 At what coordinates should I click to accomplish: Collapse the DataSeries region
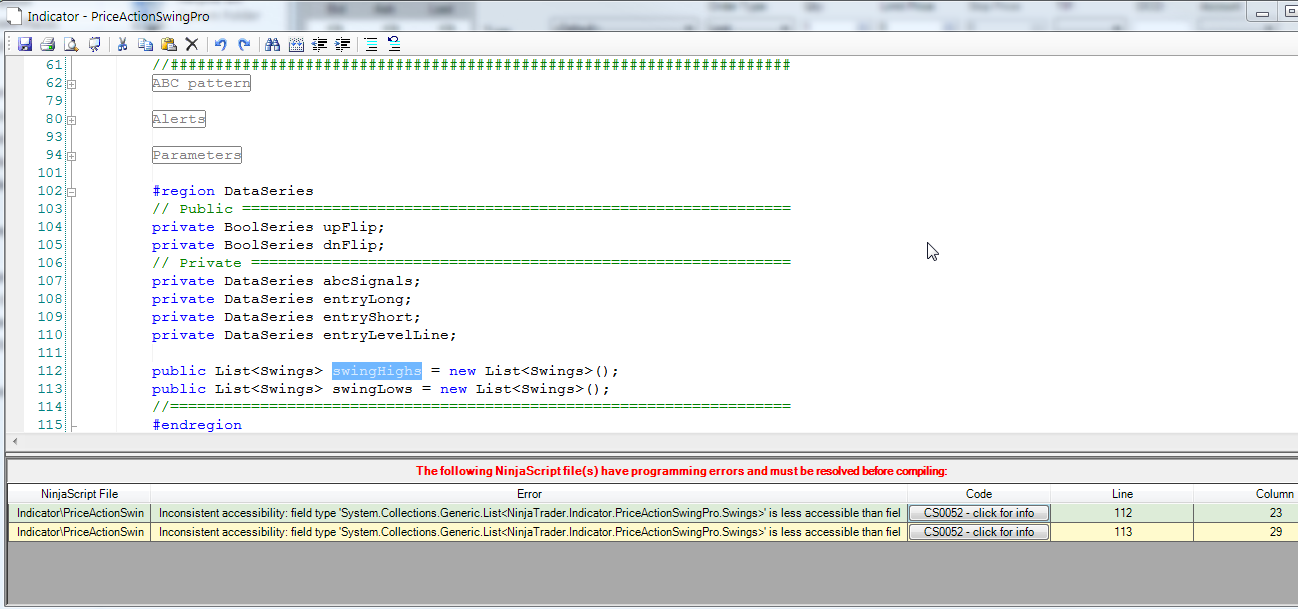pyautogui.click(x=72, y=192)
